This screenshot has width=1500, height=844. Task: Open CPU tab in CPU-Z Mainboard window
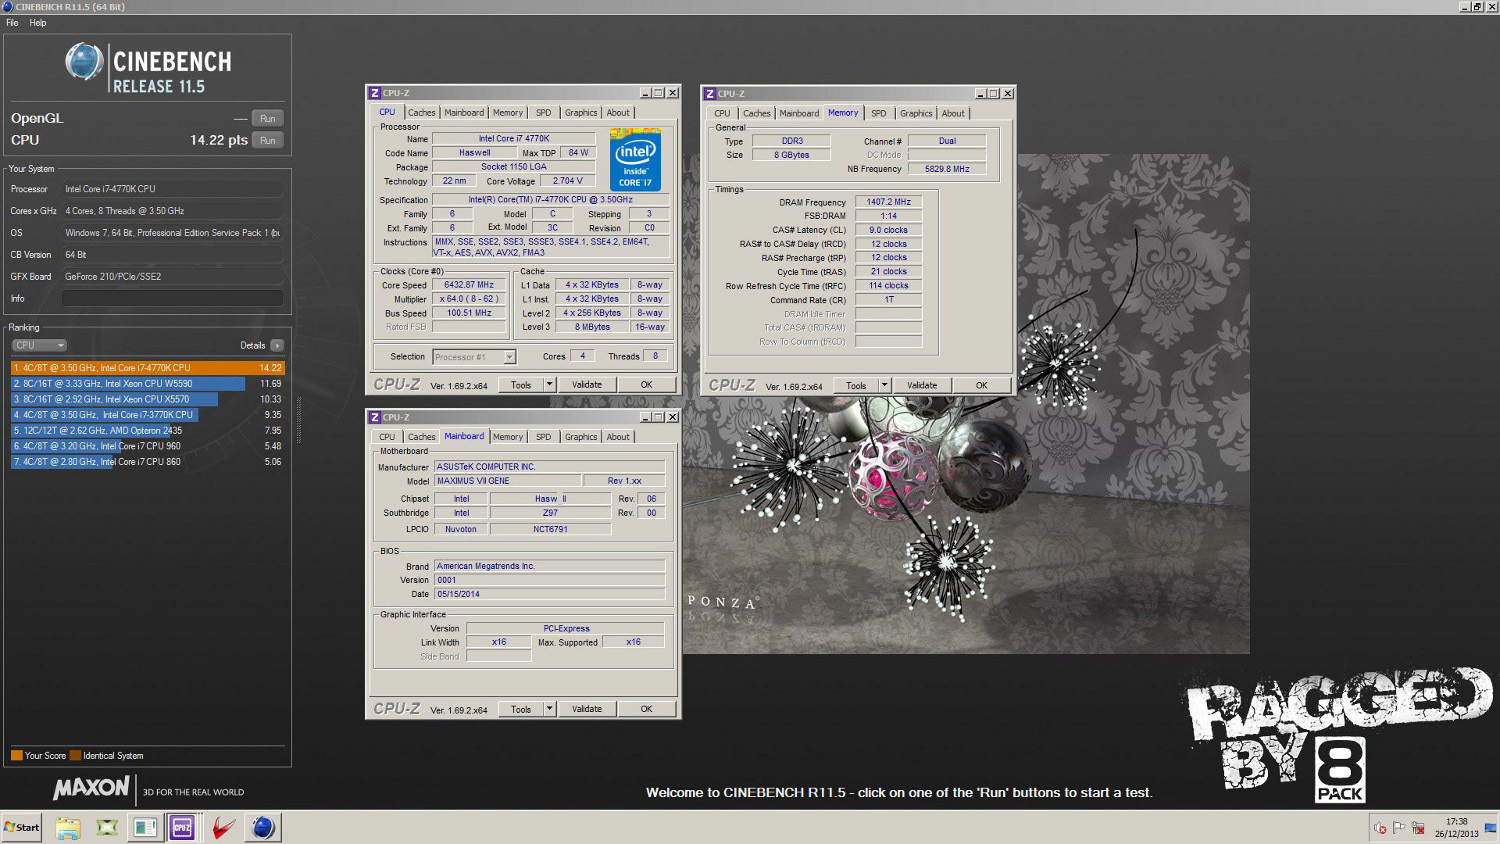pos(387,437)
